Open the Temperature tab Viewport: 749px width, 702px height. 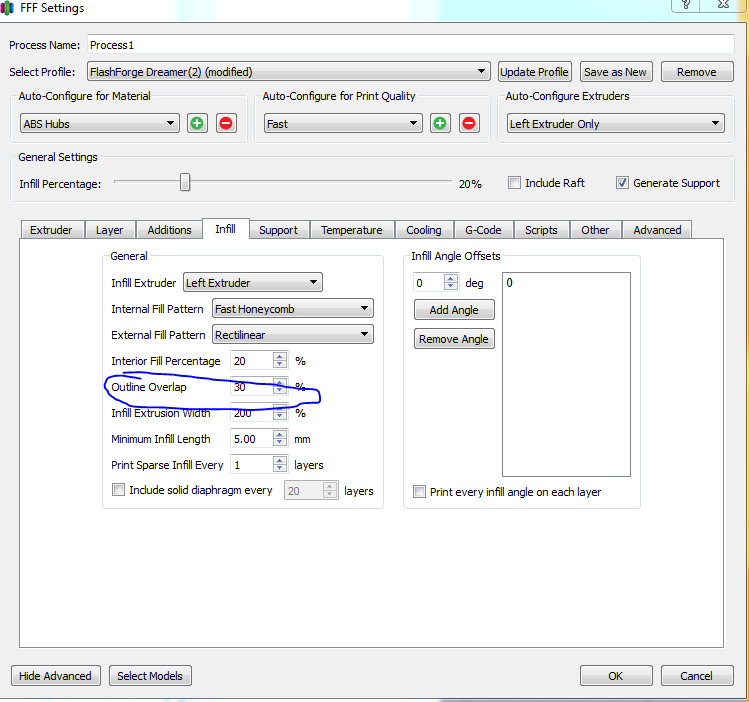click(x=351, y=230)
